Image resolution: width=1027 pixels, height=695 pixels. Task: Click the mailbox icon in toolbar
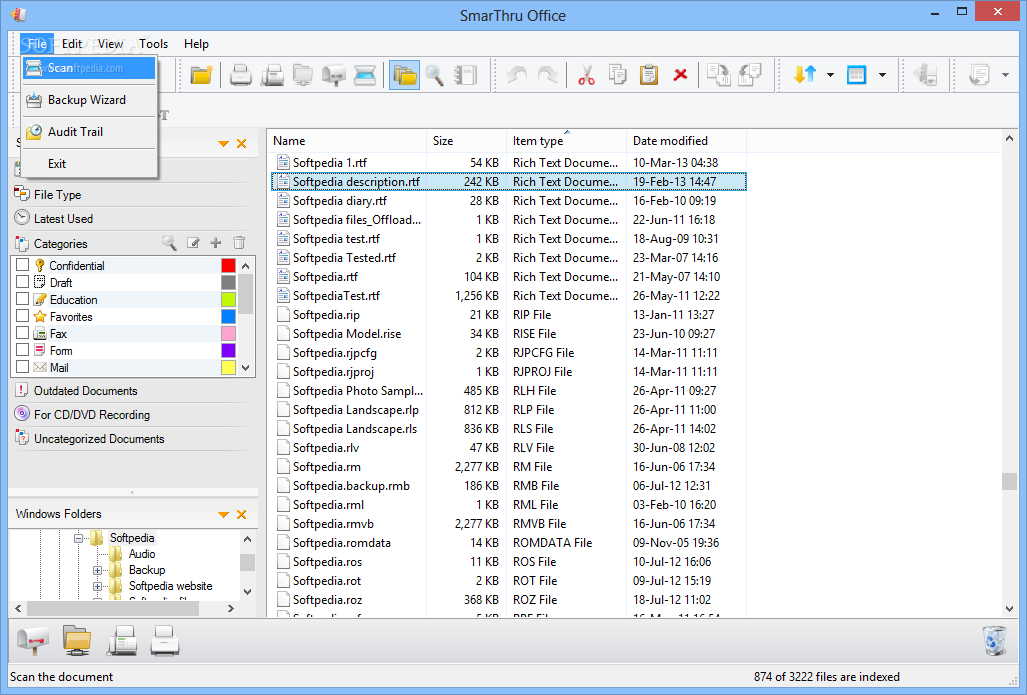tap(334, 75)
